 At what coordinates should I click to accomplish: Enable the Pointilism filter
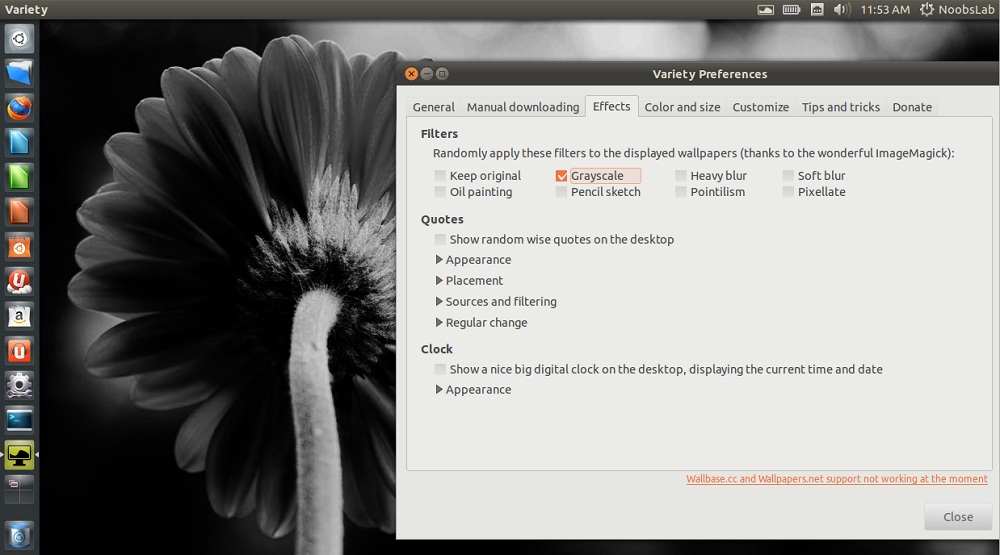(x=680, y=192)
